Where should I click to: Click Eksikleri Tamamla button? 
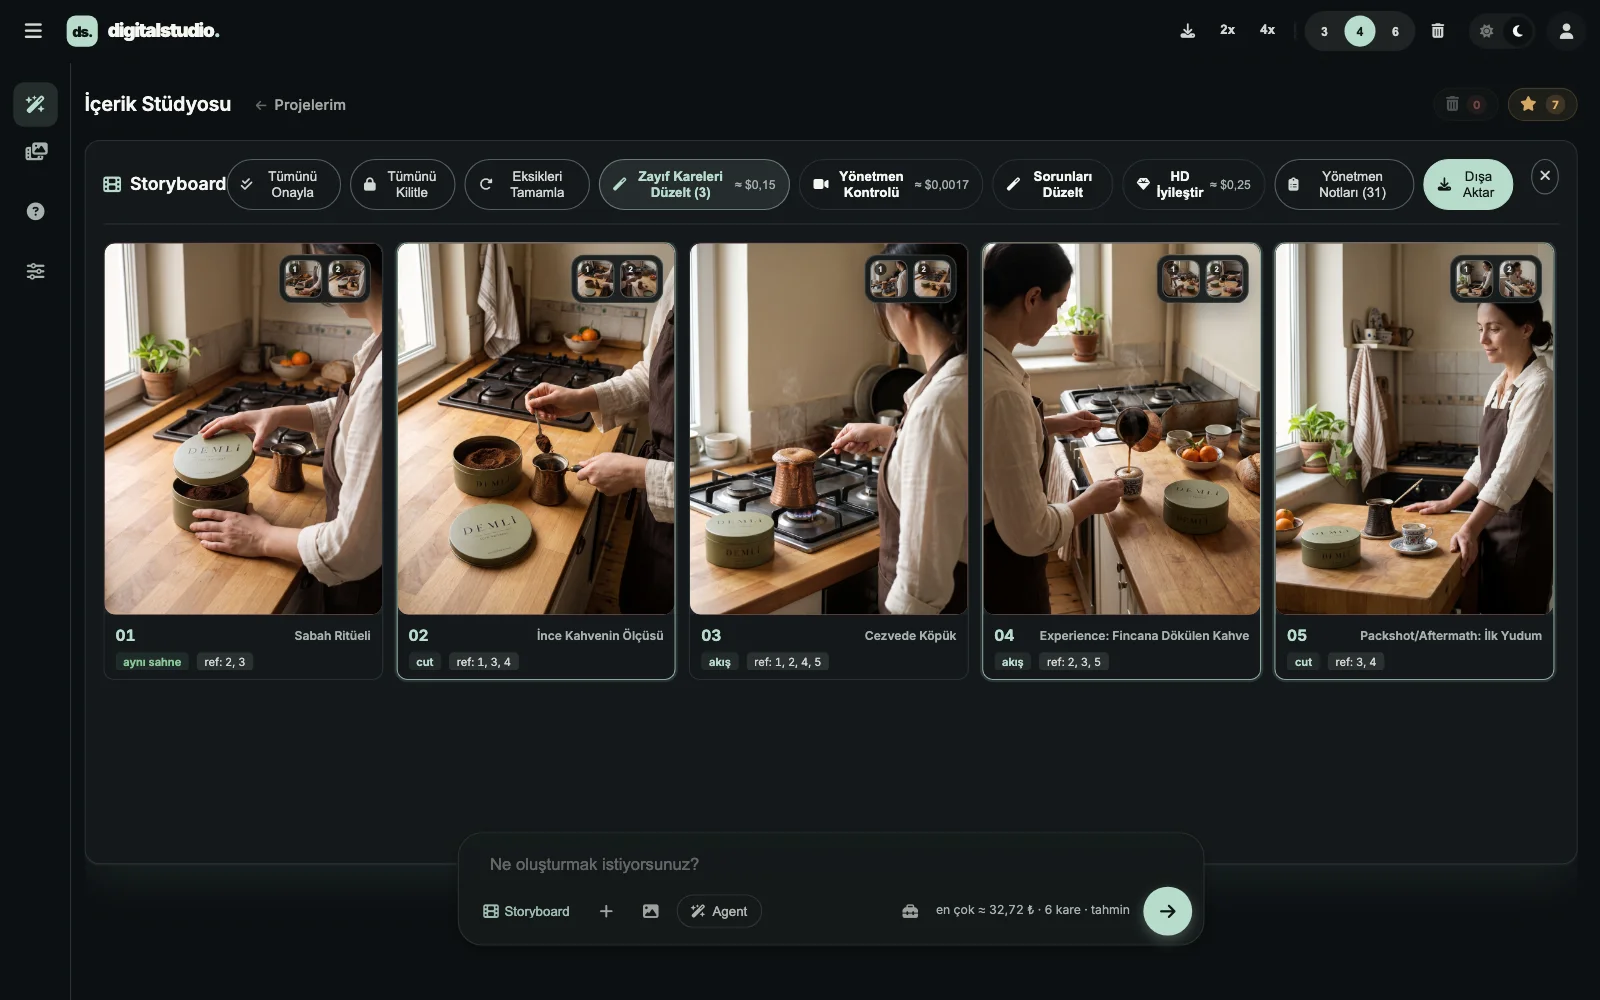click(x=526, y=184)
